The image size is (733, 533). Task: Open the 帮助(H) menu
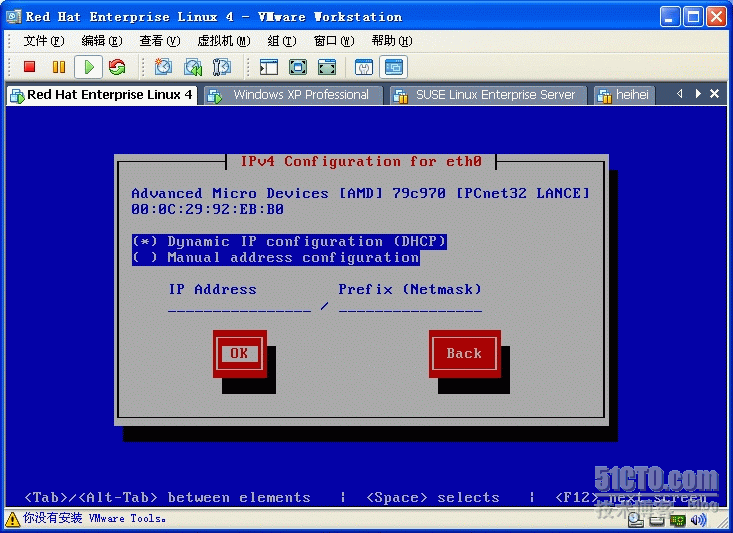[x=392, y=41]
